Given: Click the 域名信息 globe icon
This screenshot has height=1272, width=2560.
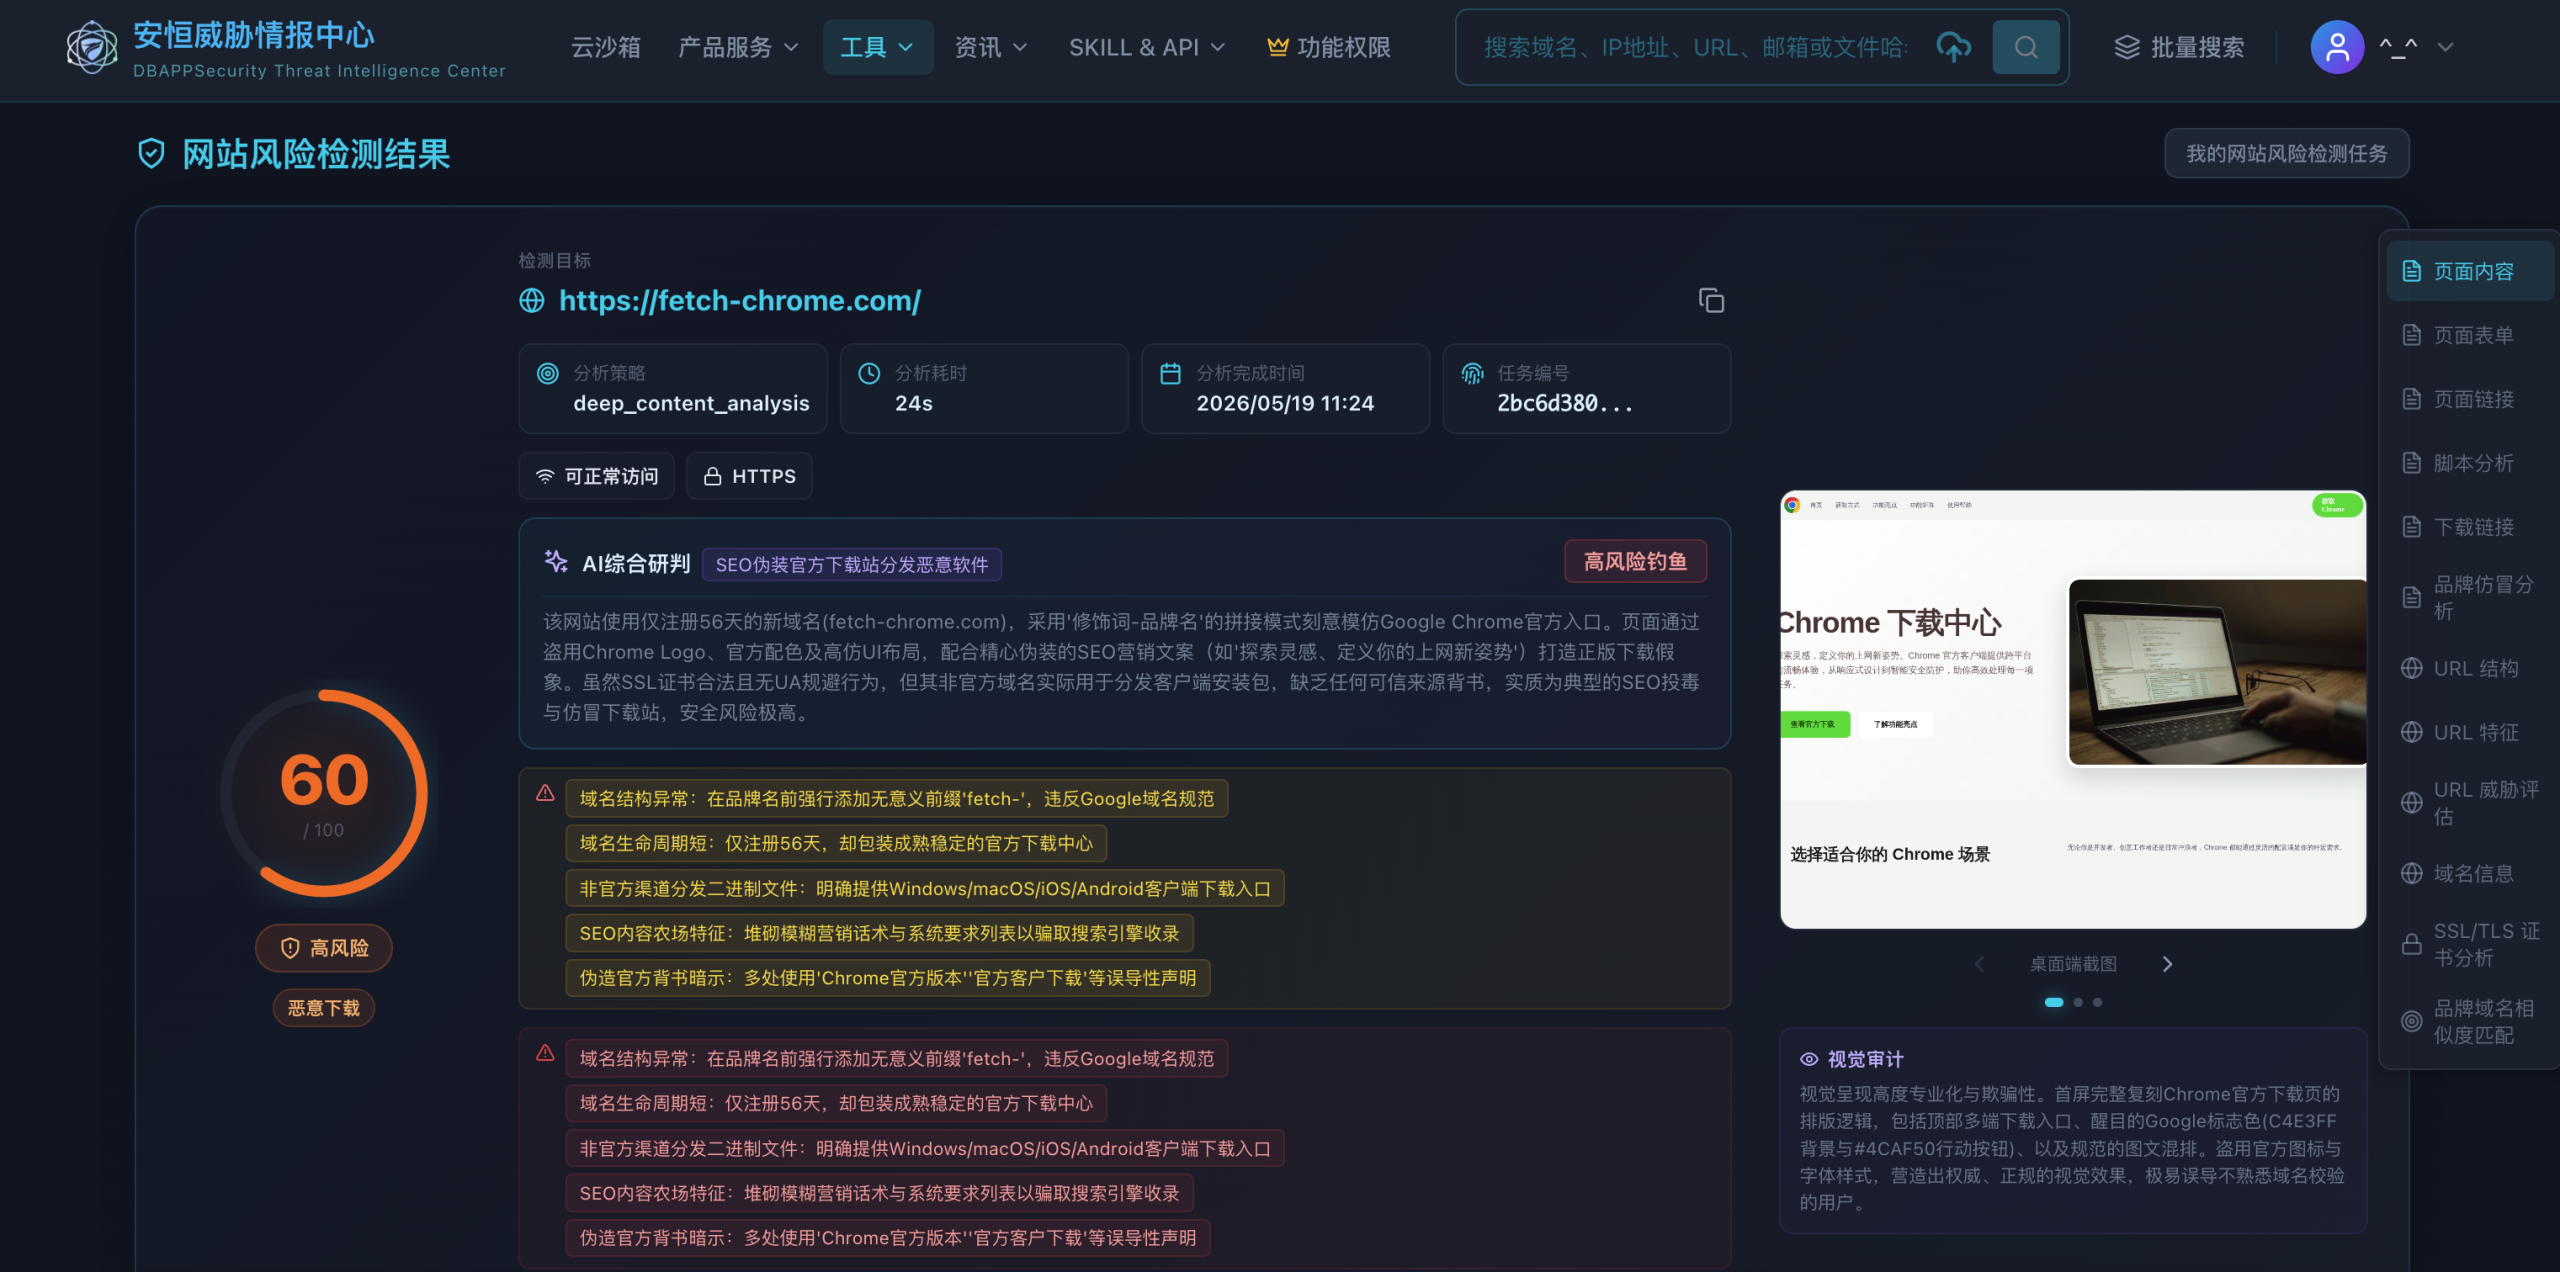Looking at the screenshot, I should point(2412,873).
